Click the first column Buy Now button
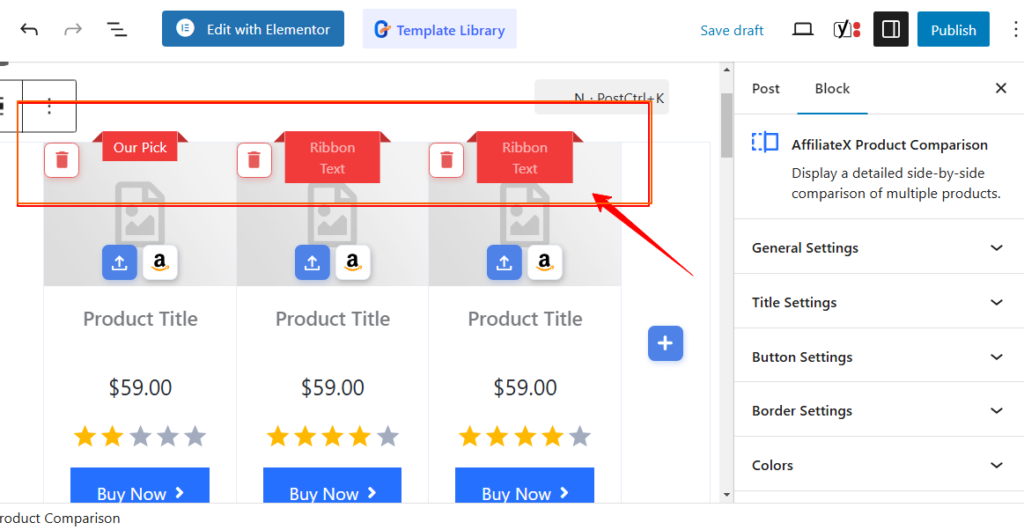Screen dimensions: 1024x530 (140, 486)
